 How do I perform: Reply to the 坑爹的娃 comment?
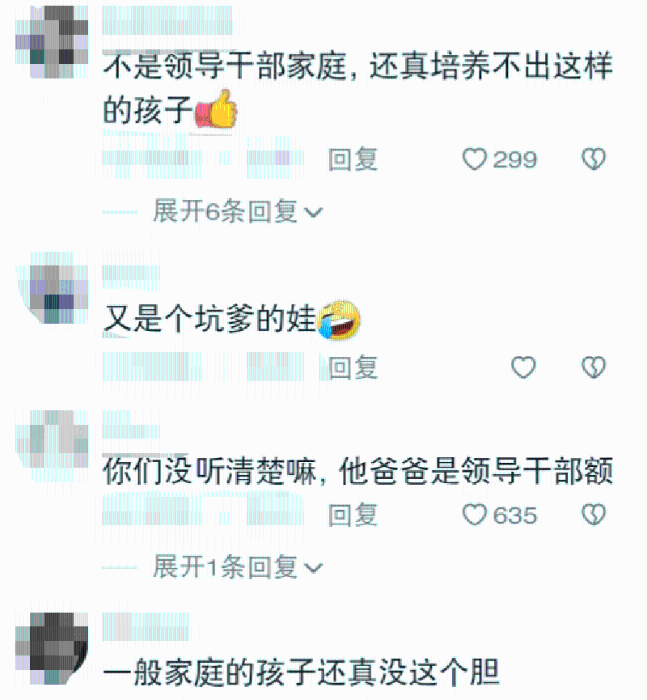tap(353, 367)
